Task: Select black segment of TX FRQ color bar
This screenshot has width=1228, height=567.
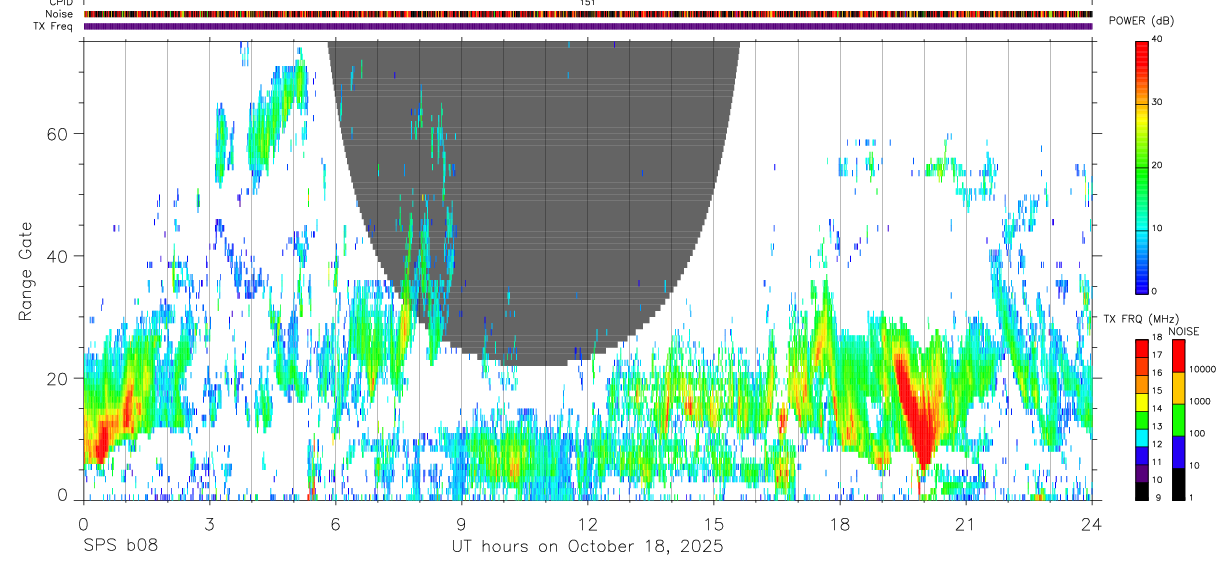Action: point(1142,491)
